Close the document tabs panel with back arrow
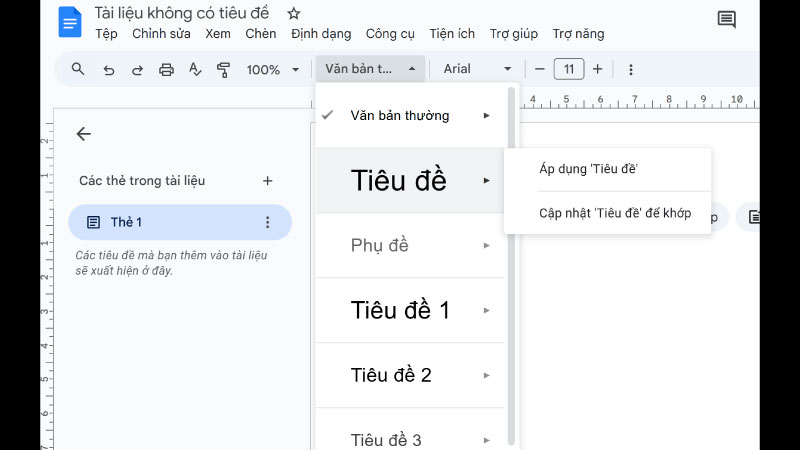This screenshot has height=450, width=800. coord(84,134)
